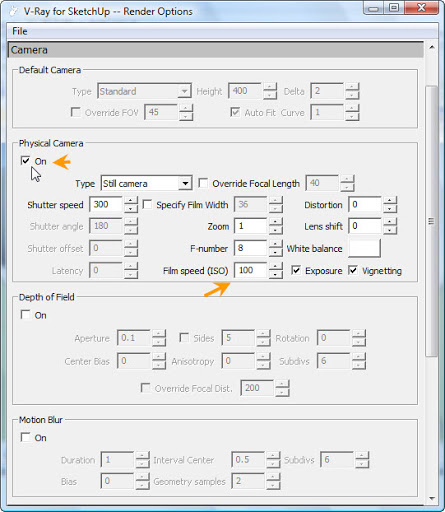Toggle the Exposure checkbox
This screenshot has width=445, height=512.
point(296,270)
